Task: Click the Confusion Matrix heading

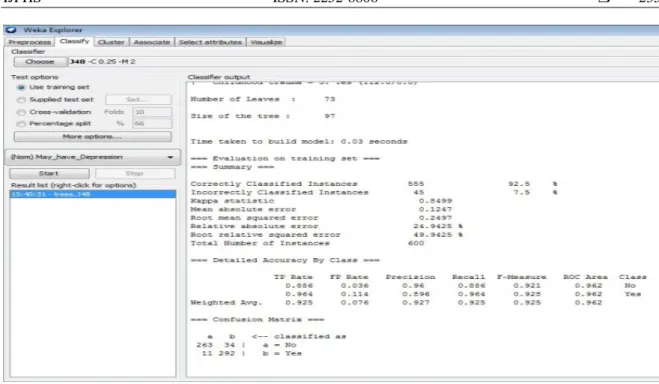Action: tap(257, 319)
